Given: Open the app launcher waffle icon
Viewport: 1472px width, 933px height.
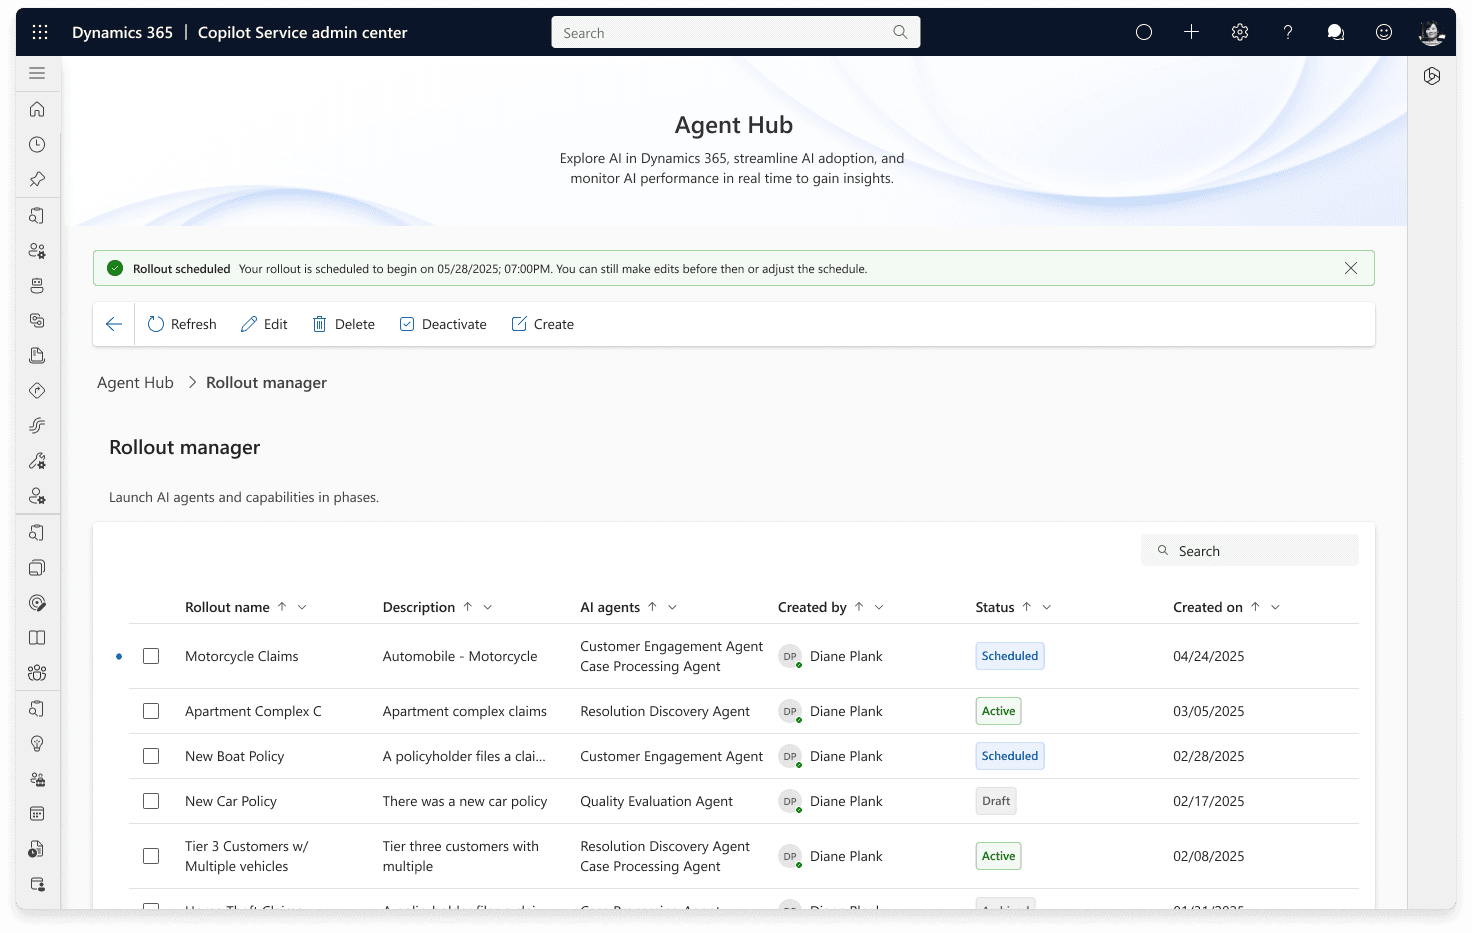Looking at the screenshot, I should click(40, 32).
